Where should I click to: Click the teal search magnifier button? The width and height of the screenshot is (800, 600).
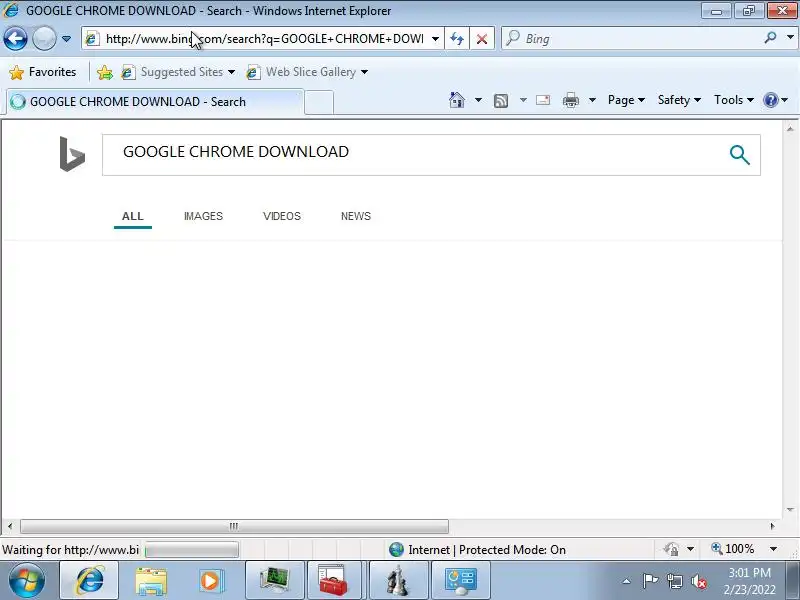click(x=739, y=155)
